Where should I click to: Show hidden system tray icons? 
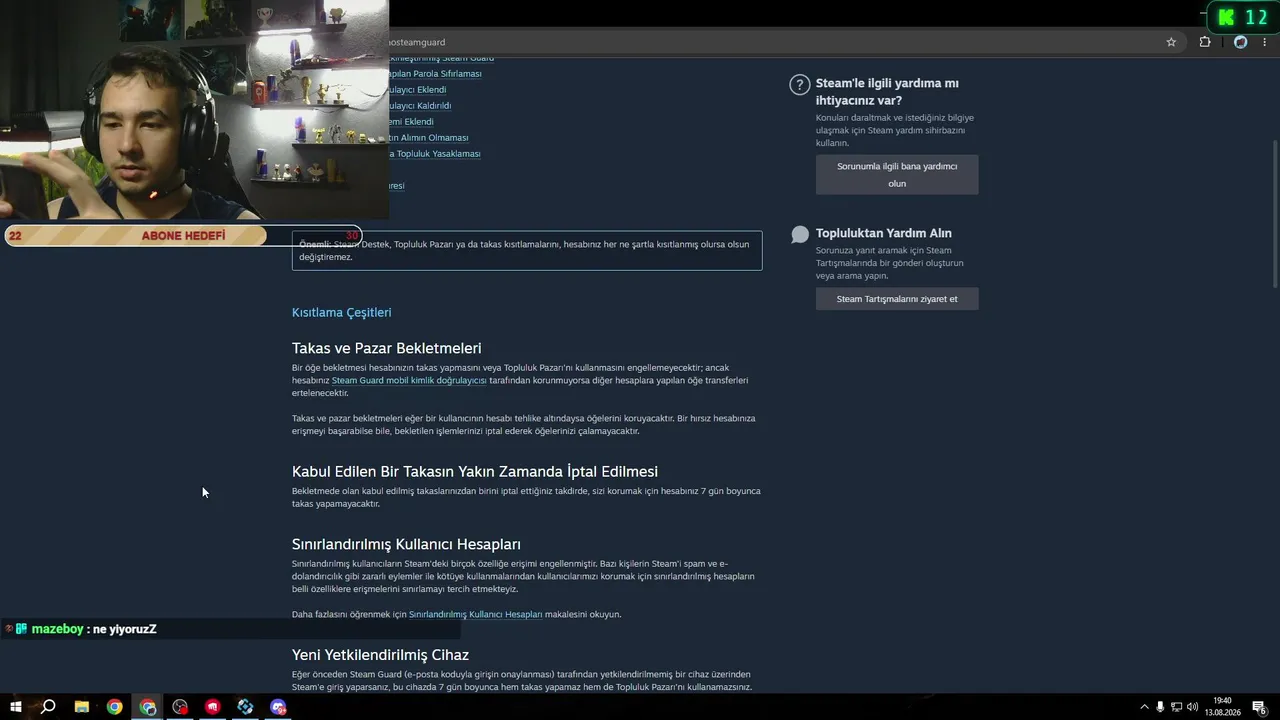1144,707
